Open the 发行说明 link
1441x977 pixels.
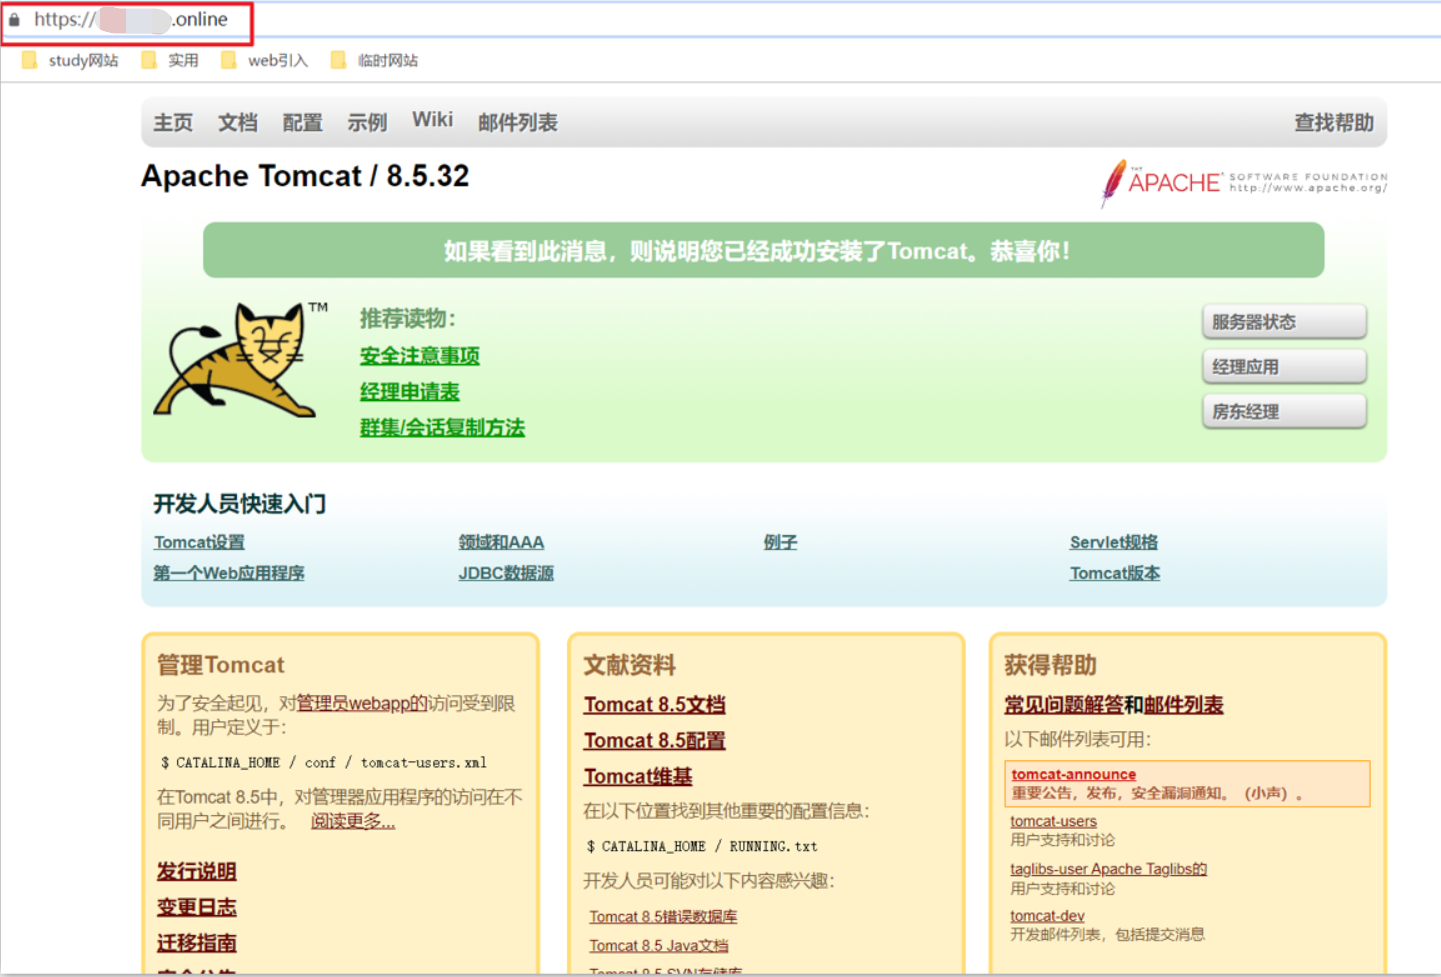[x=197, y=871]
